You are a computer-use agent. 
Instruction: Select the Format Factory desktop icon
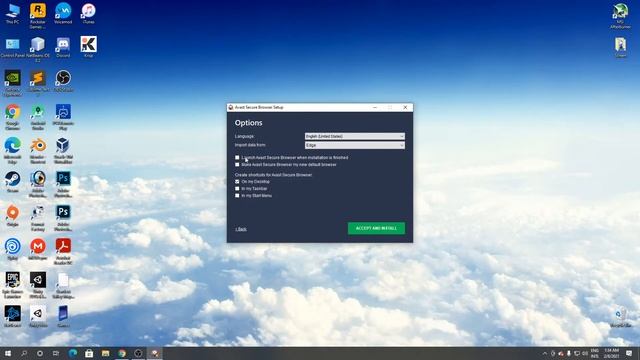[38, 218]
